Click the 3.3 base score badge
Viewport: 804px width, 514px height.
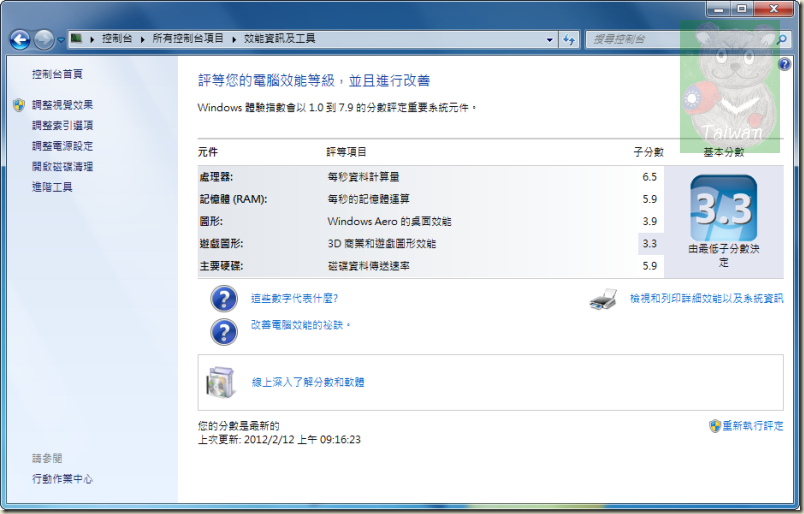[723, 208]
